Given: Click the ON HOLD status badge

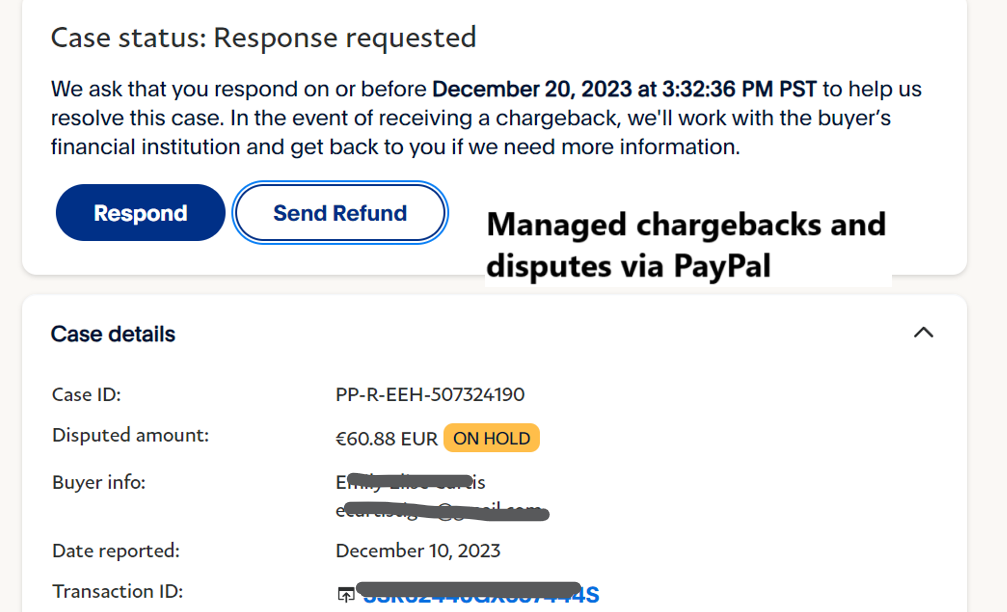Looking at the screenshot, I should (491, 438).
